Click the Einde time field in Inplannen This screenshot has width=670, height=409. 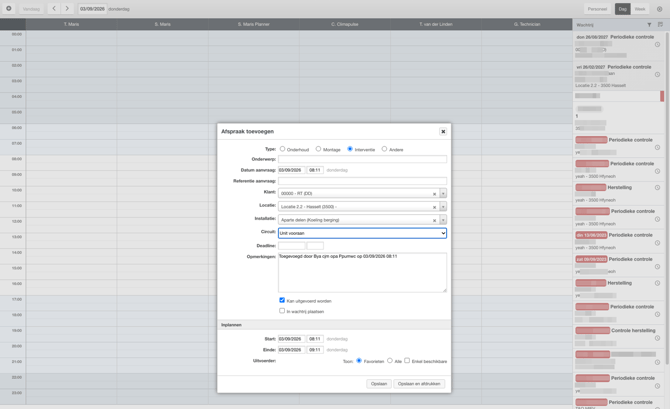[x=315, y=350]
